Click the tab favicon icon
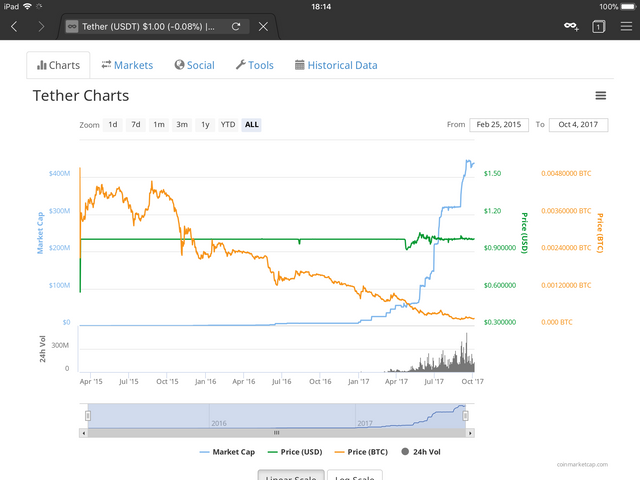The height and width of the screenshot is (480, 640). [x=72, y=27]
